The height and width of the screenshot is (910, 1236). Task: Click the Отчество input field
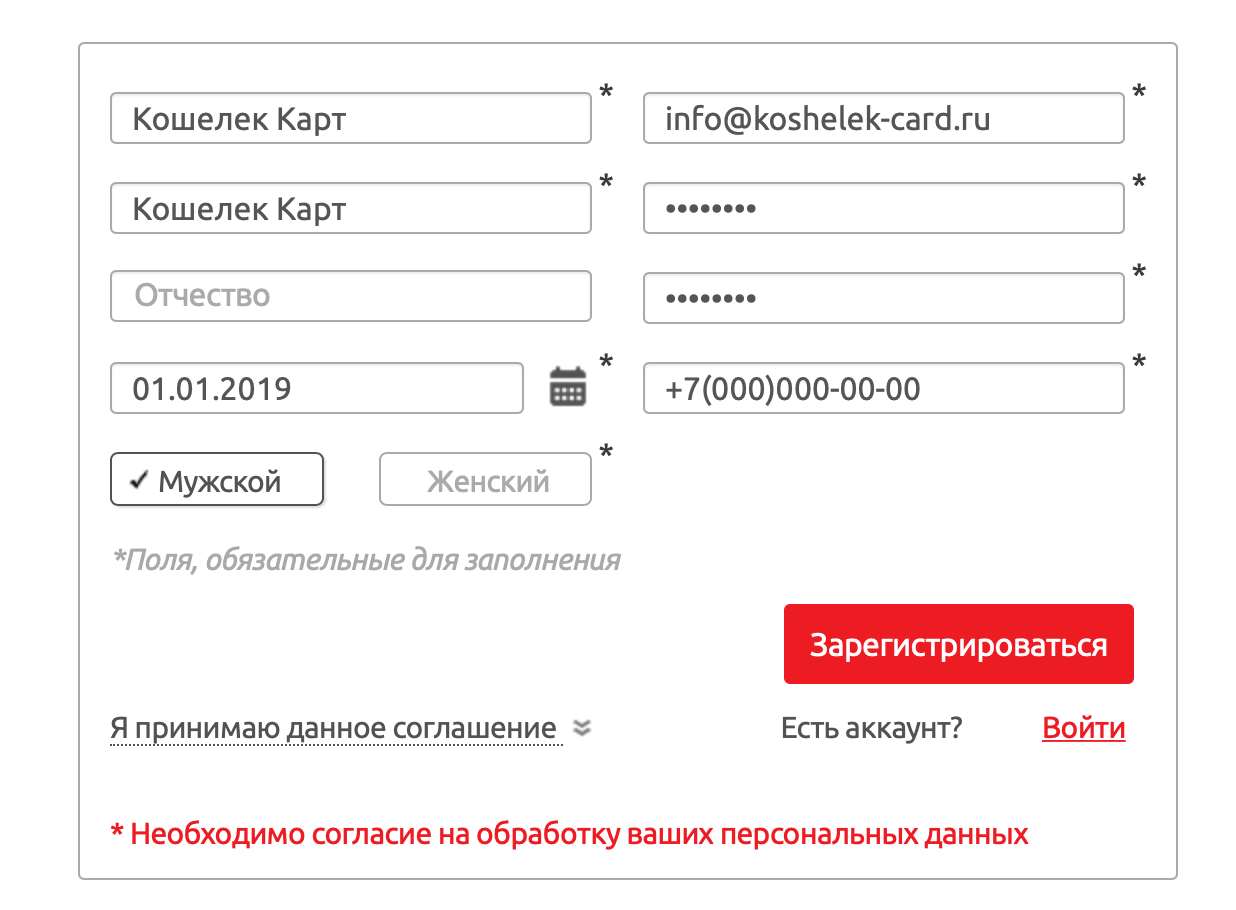point(351,296)
